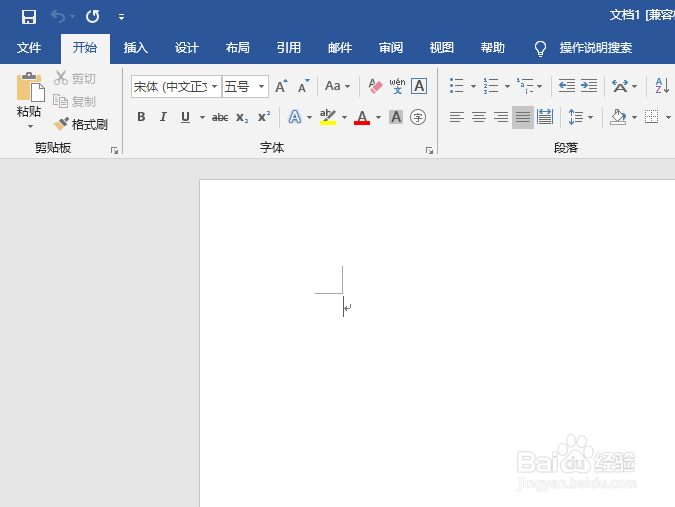This screenshot has width=675, height=507.
Task: Open Customize Quick Access Toolbar arrow
Action: click(x=121, y=17)
